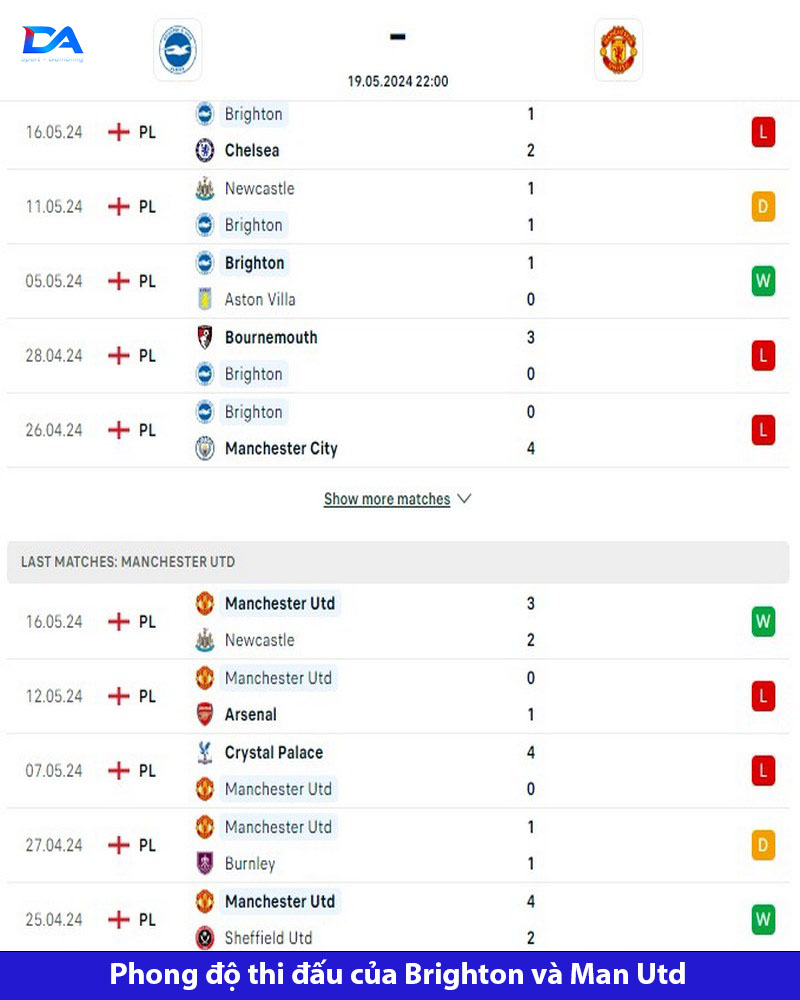Click the Crystal Palace badge icon
800x1000 pixels.
[205, 753]
